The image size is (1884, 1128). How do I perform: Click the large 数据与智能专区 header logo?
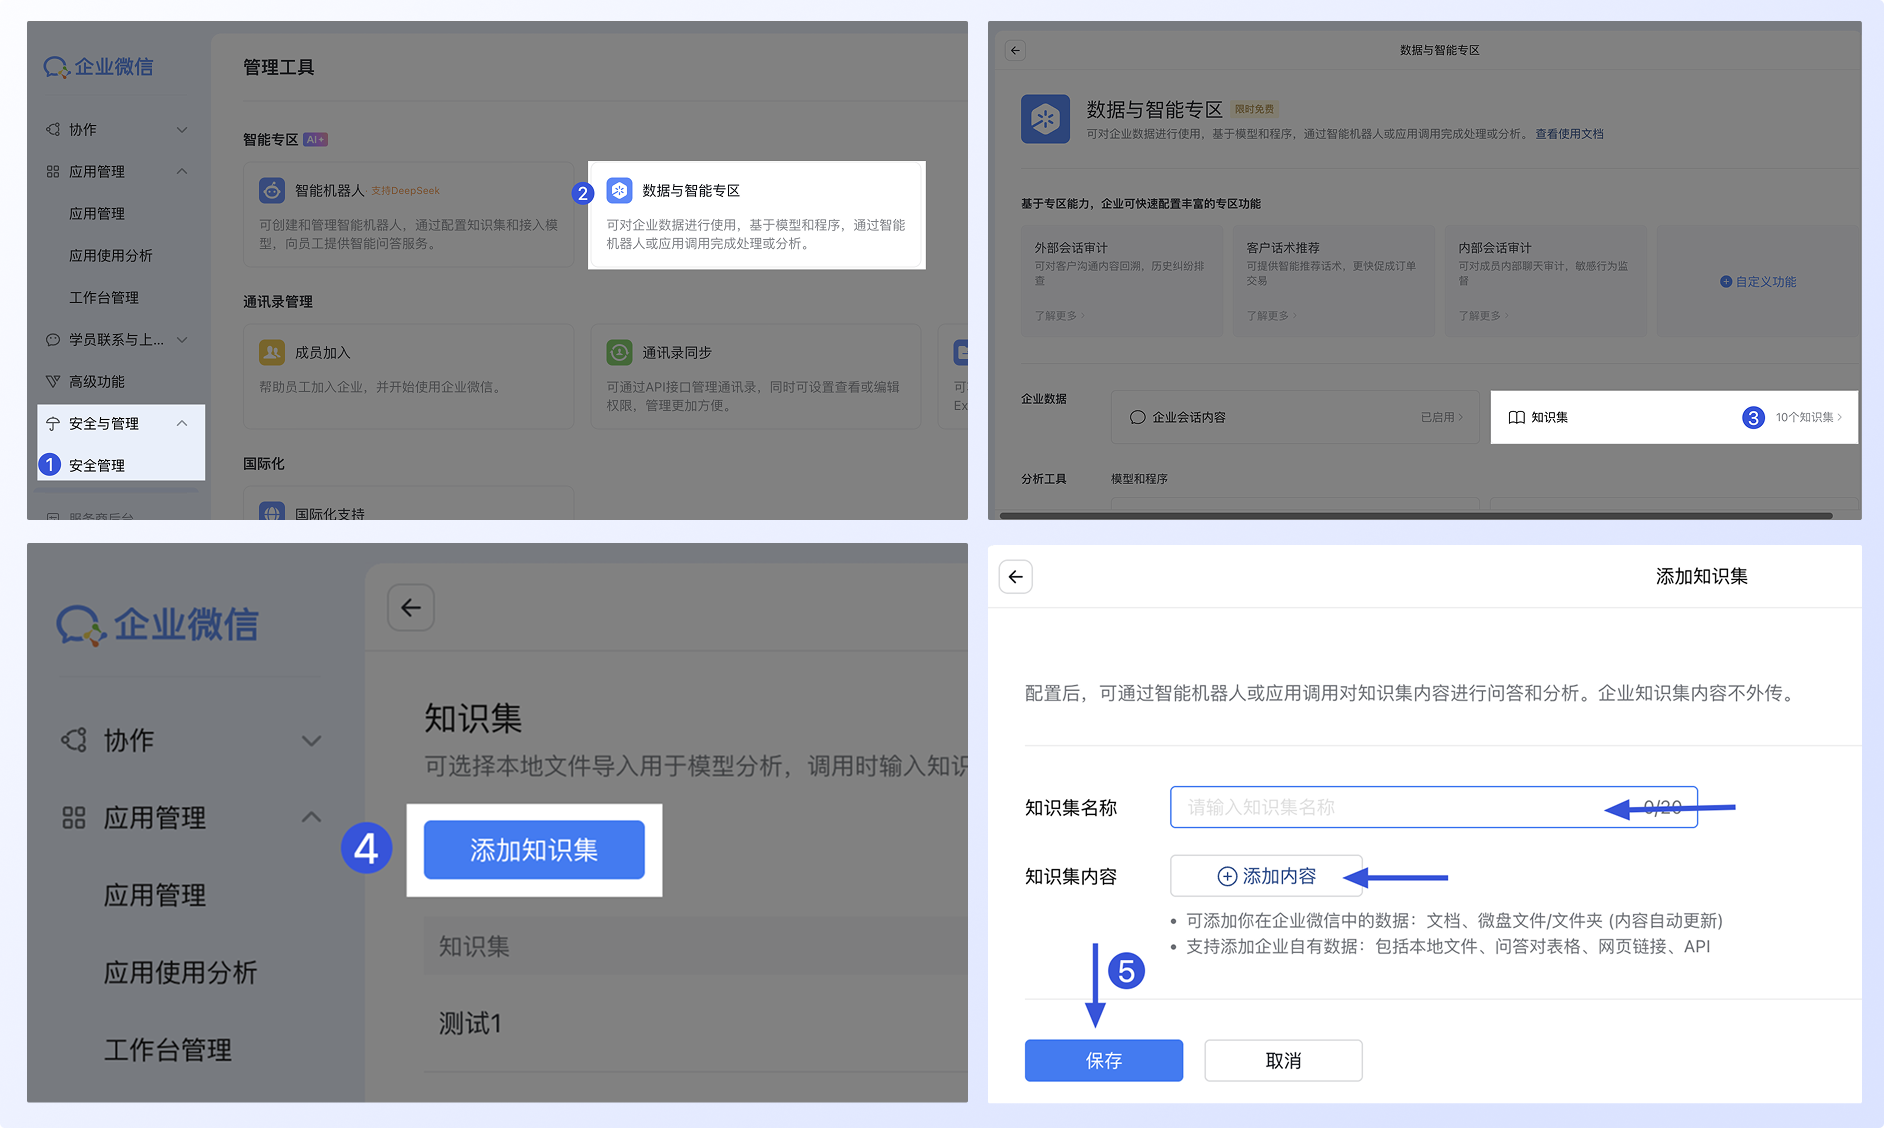1045,119
